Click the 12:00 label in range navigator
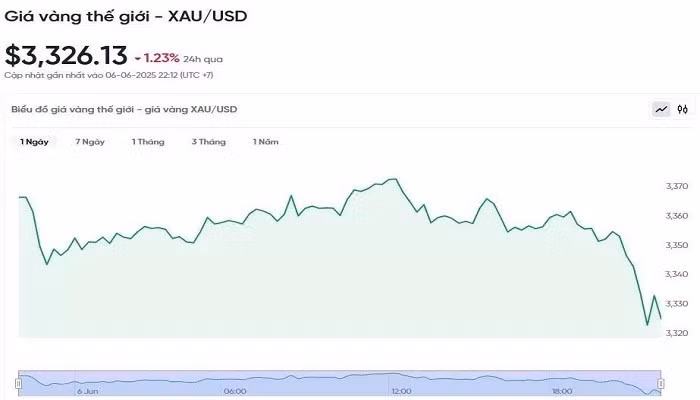Image resolution: width=700 pixels, height=400 pixels. (401, 391)
